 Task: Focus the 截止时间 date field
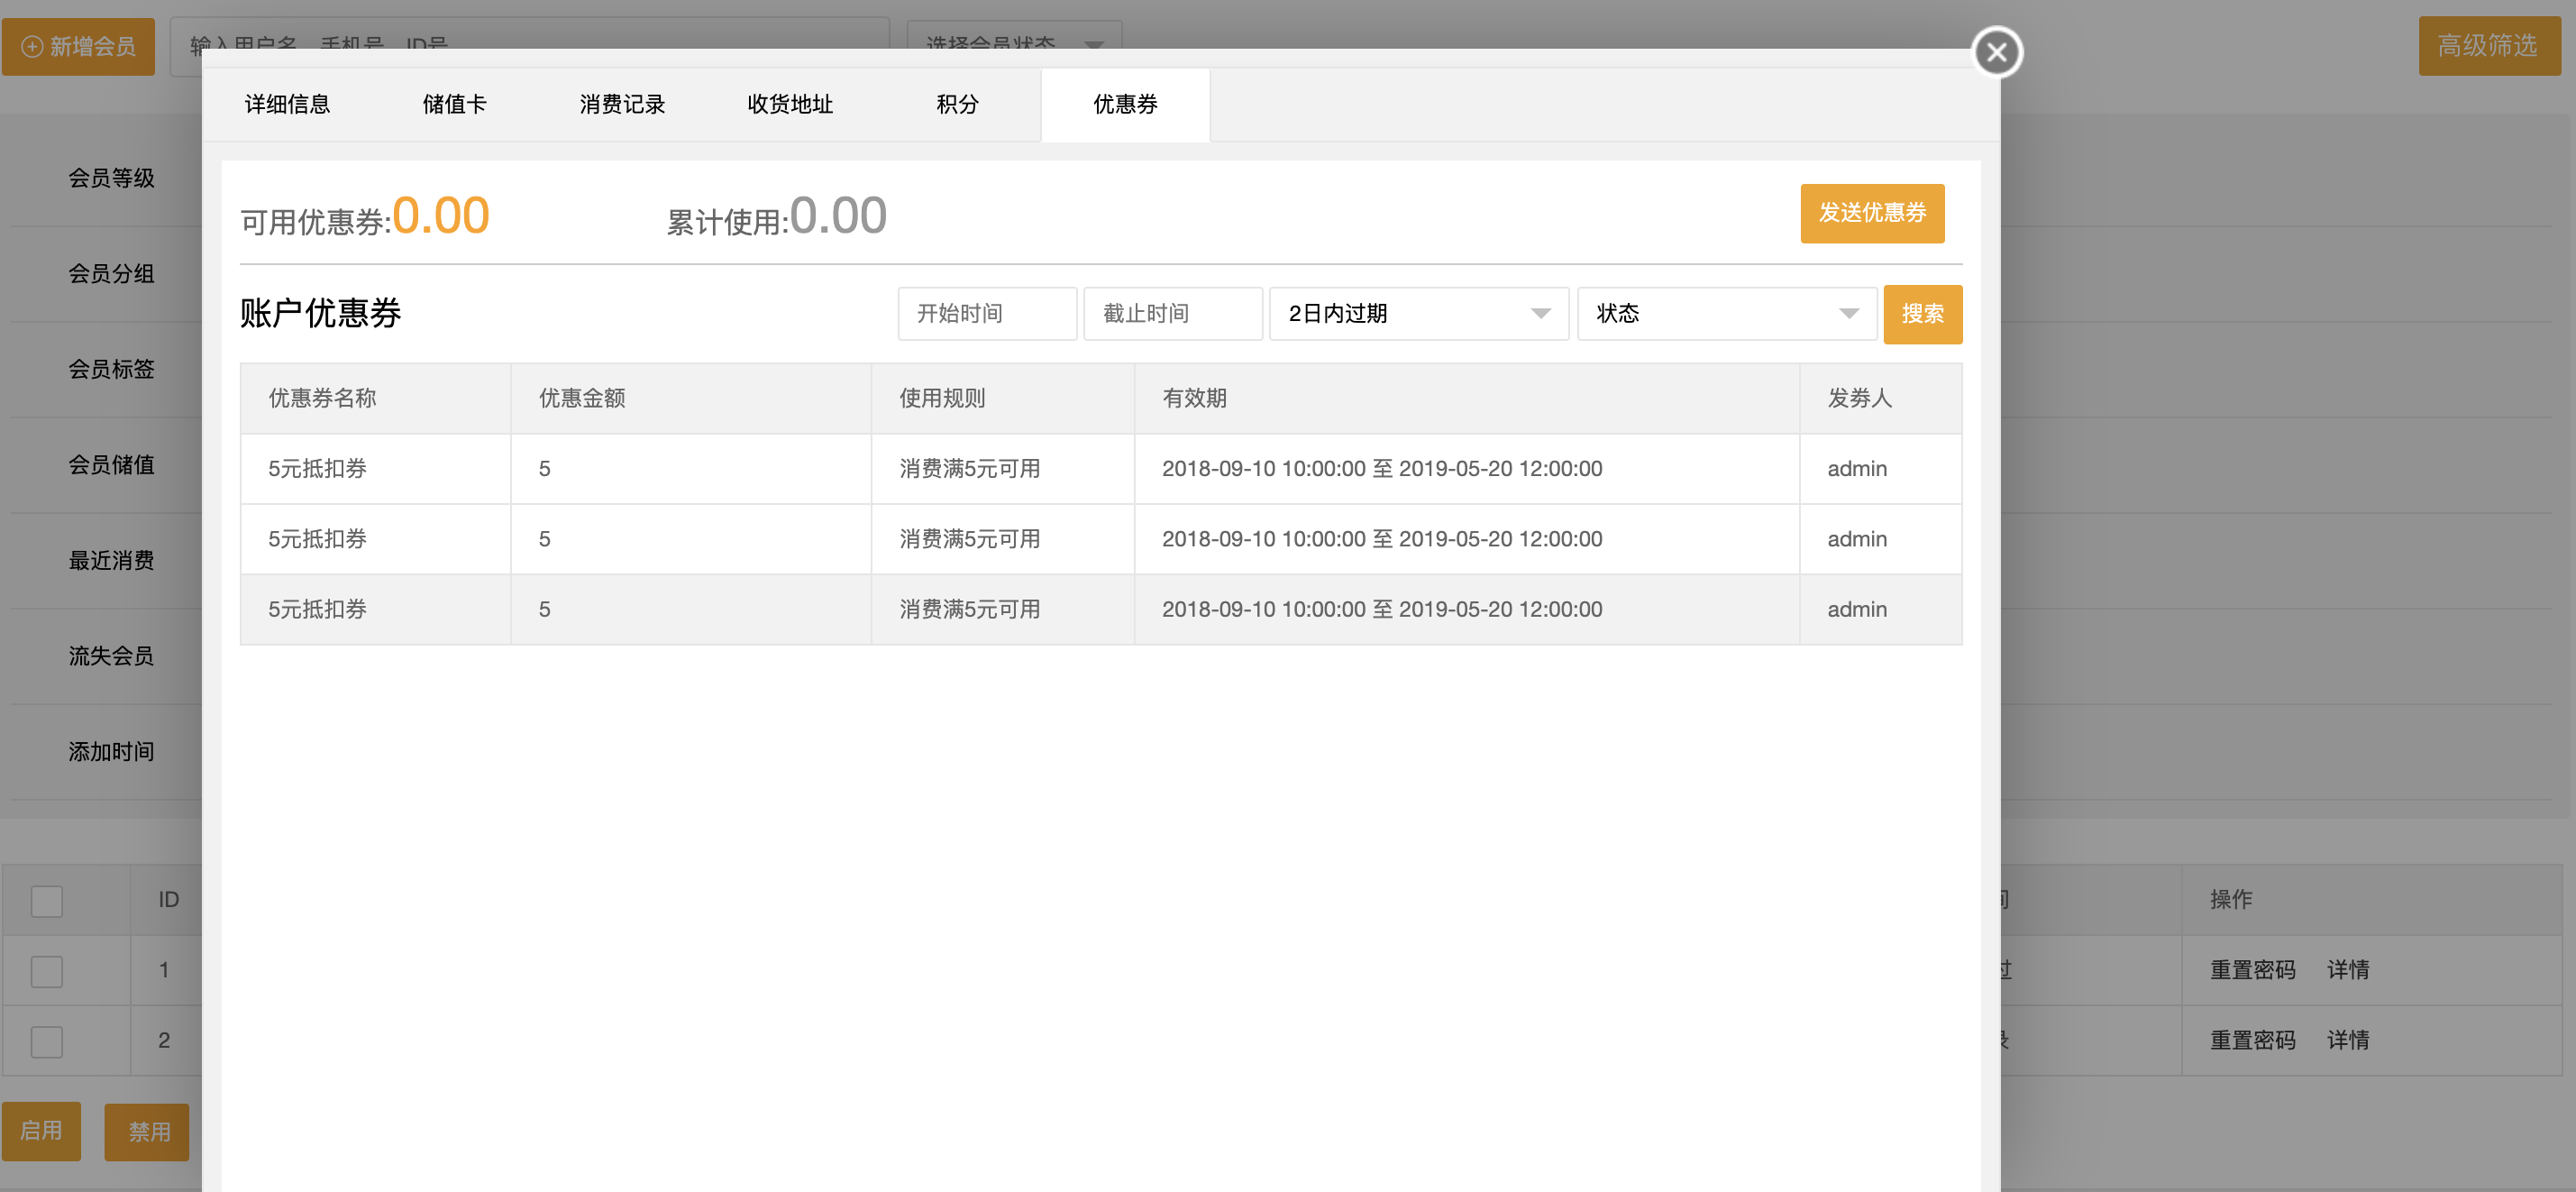tap(1173, 314)
